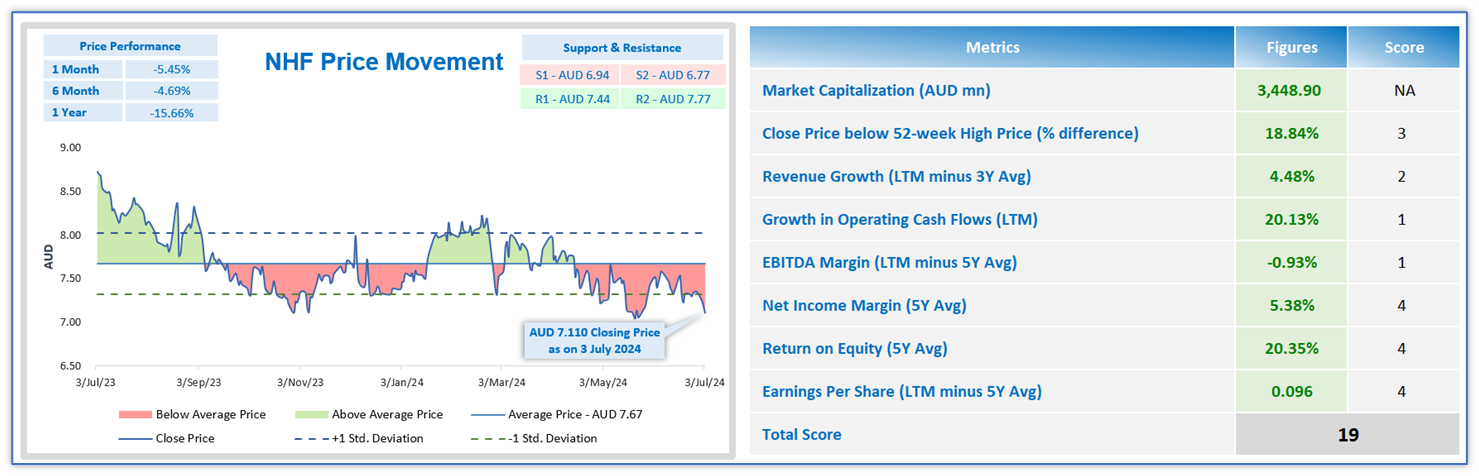
Task: Select the 20.13% cash flow figure
Action: (x=1290, y=219)
